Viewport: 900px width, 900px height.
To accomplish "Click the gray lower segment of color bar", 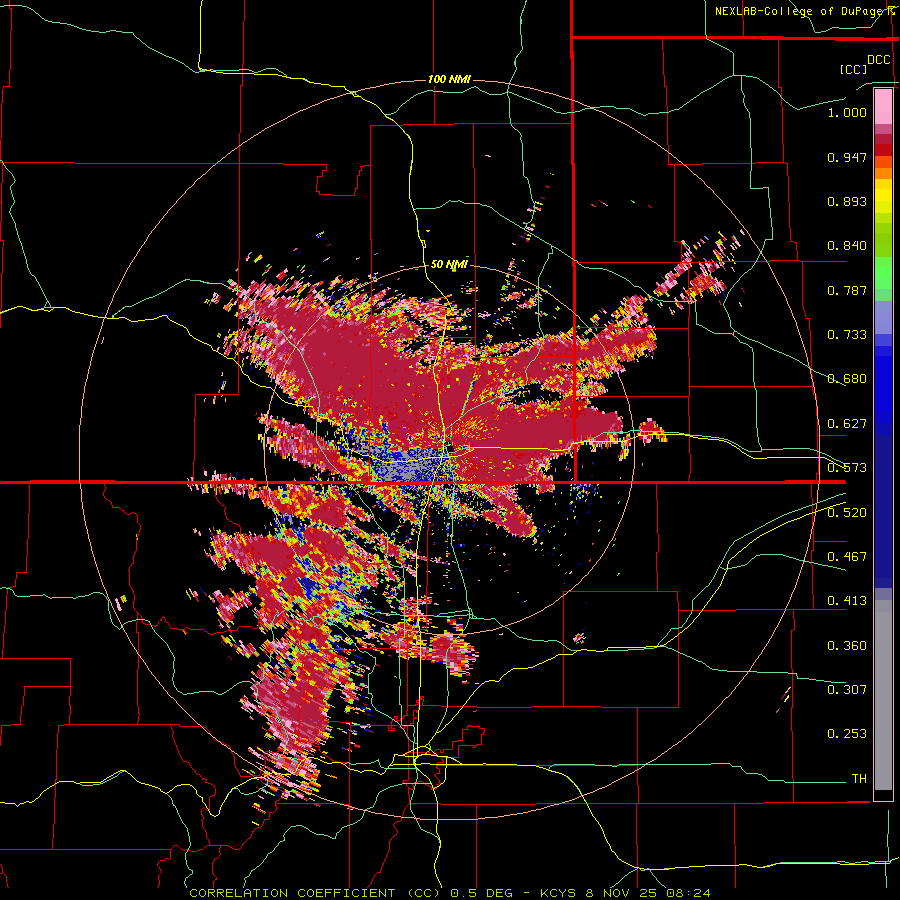I will (883, 695).
